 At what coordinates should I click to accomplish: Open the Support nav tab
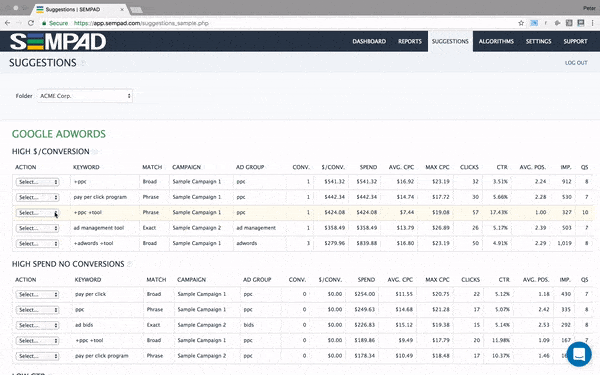pos(575,41)
